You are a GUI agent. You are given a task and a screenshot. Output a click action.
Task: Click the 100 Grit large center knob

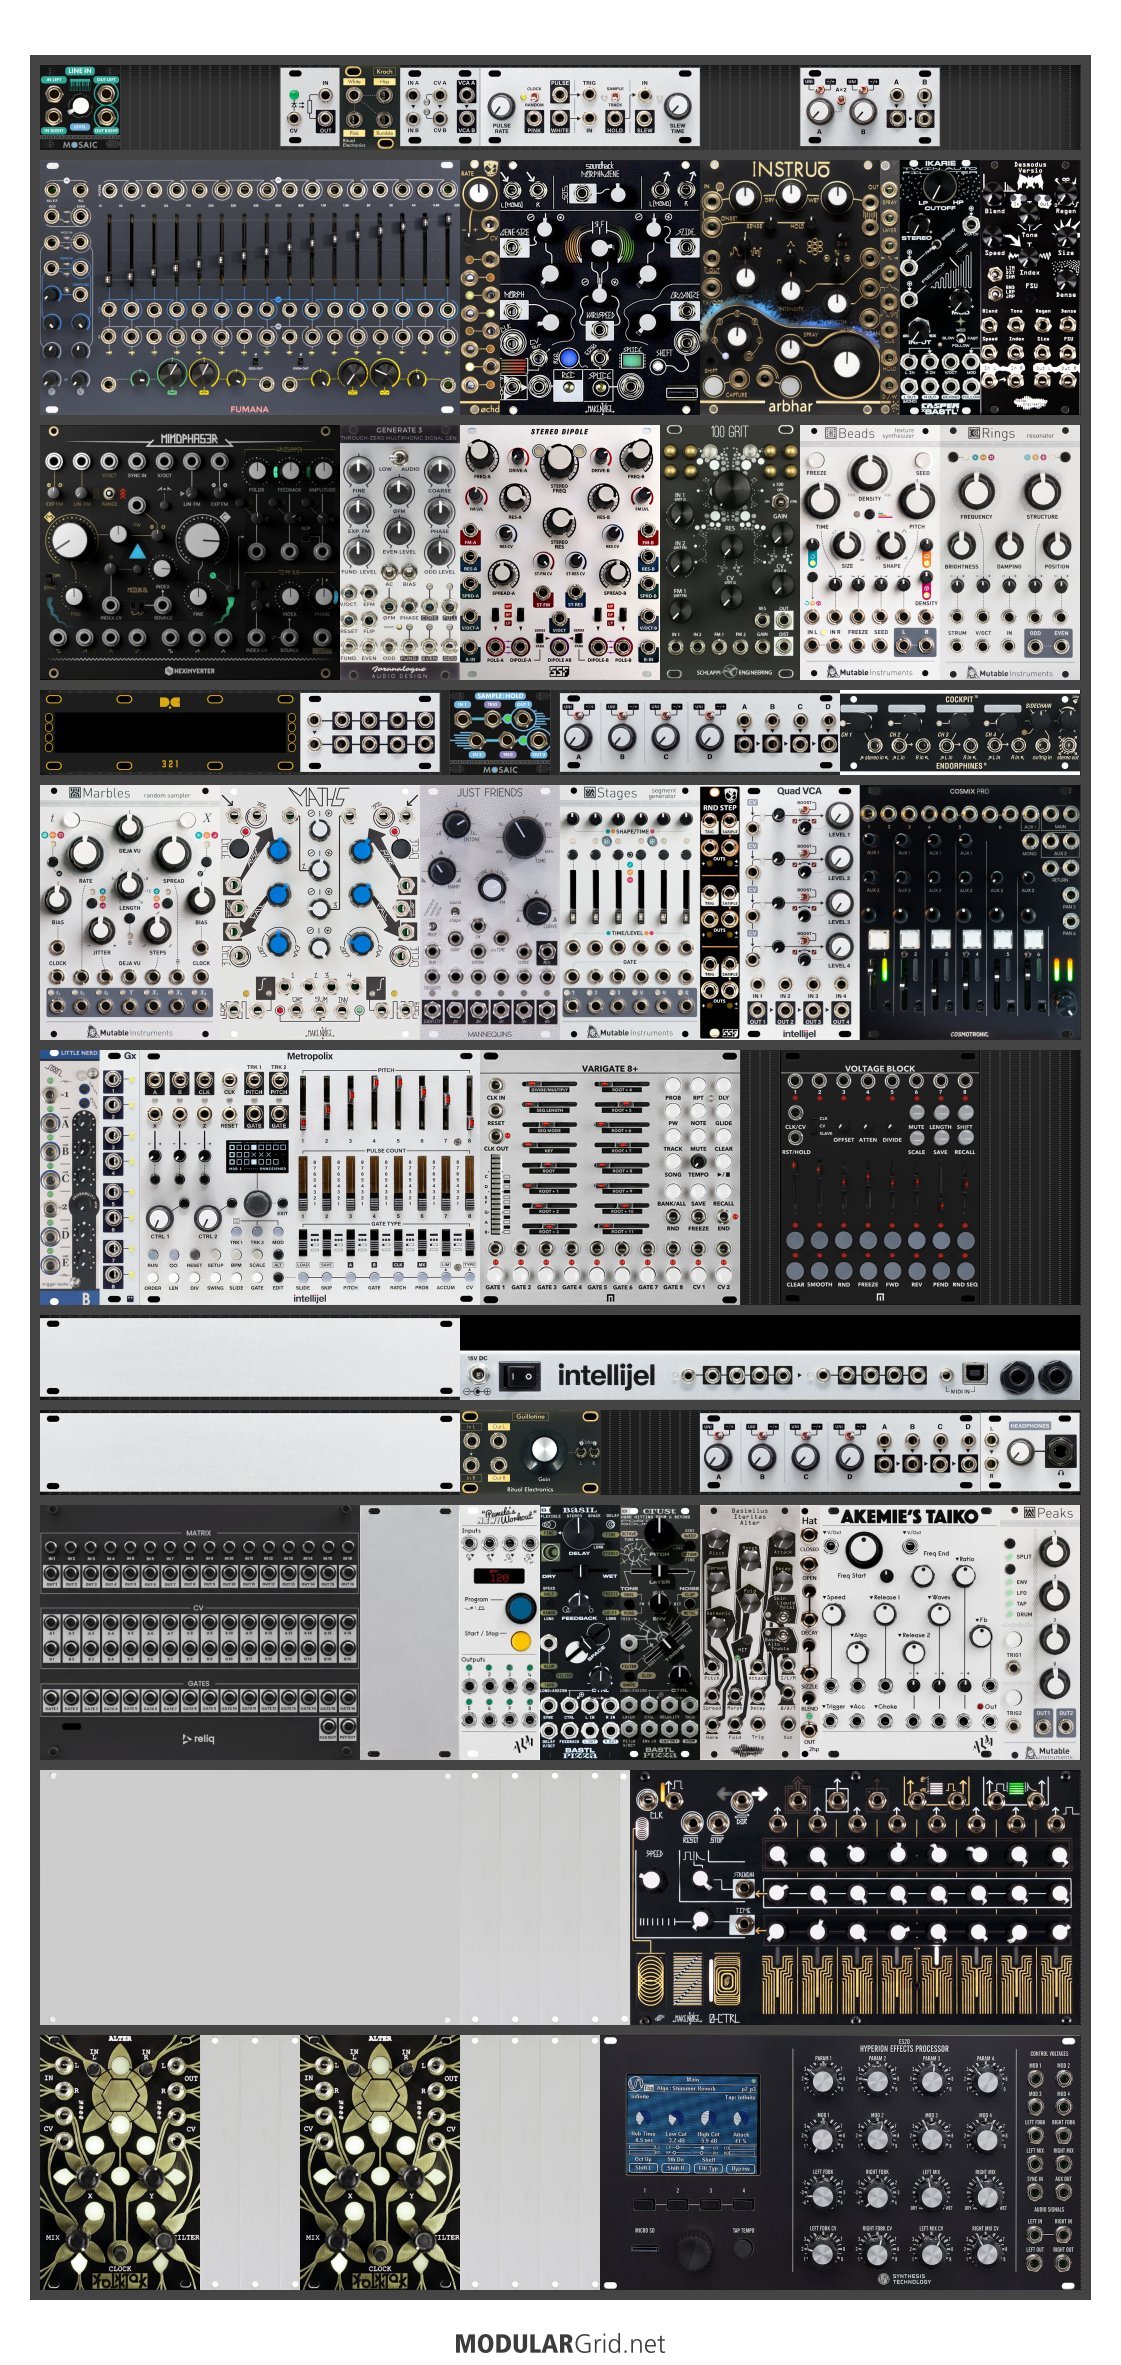(x=730, y=490)
